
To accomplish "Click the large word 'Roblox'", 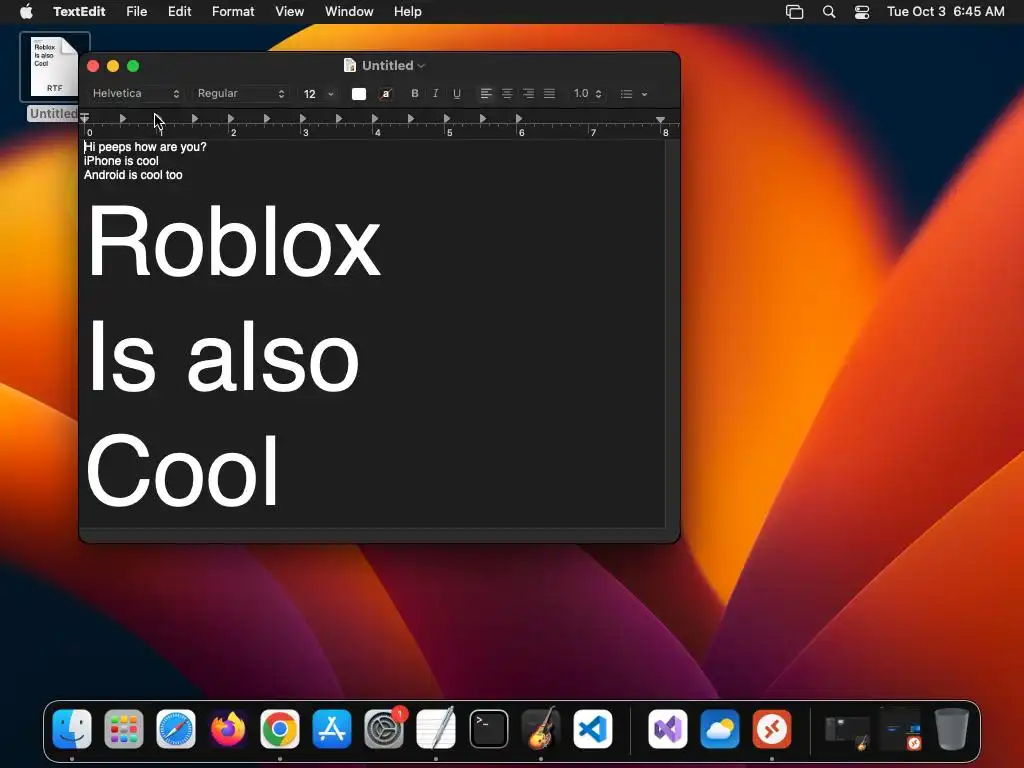I will (x=234, y=243).
